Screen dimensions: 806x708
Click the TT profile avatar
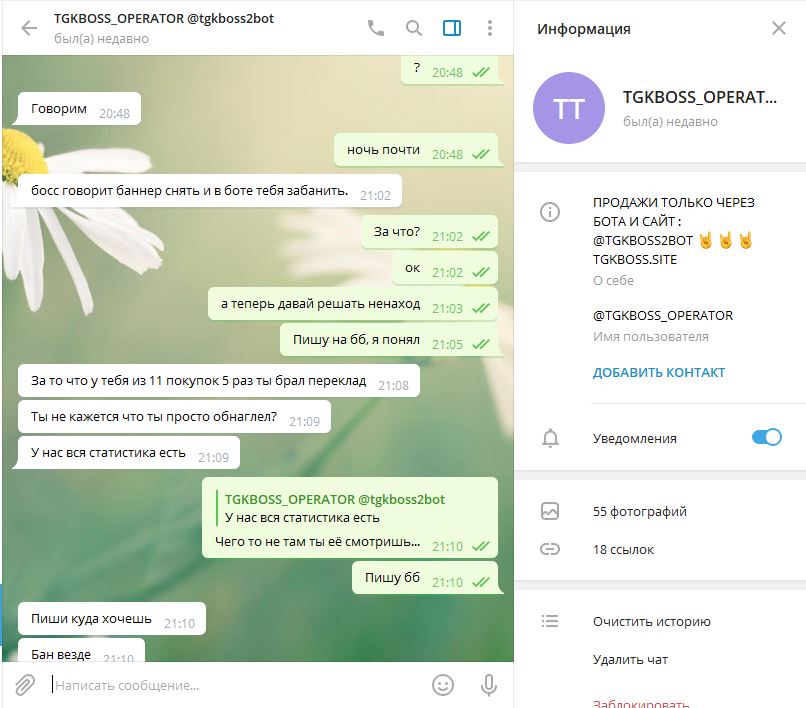[569, 108]
